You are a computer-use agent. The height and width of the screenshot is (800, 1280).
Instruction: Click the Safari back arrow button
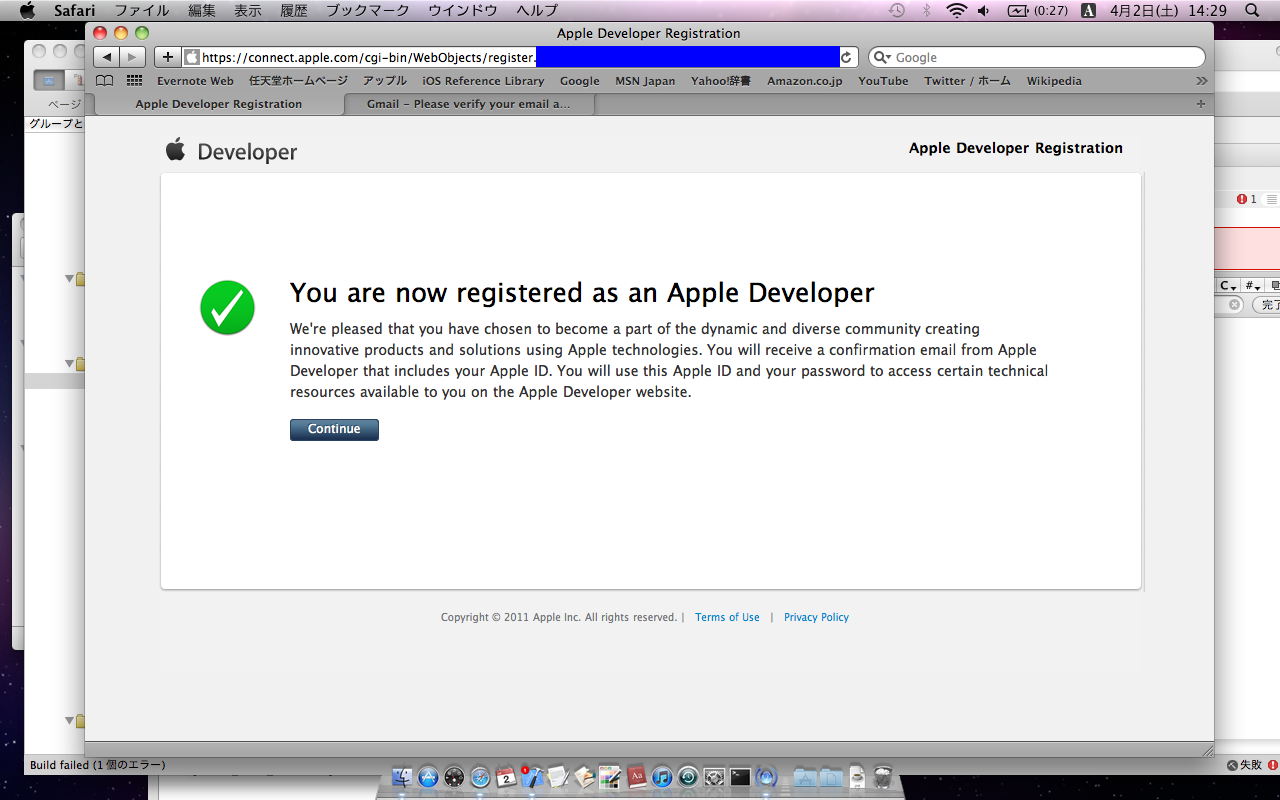coord(107,58)
